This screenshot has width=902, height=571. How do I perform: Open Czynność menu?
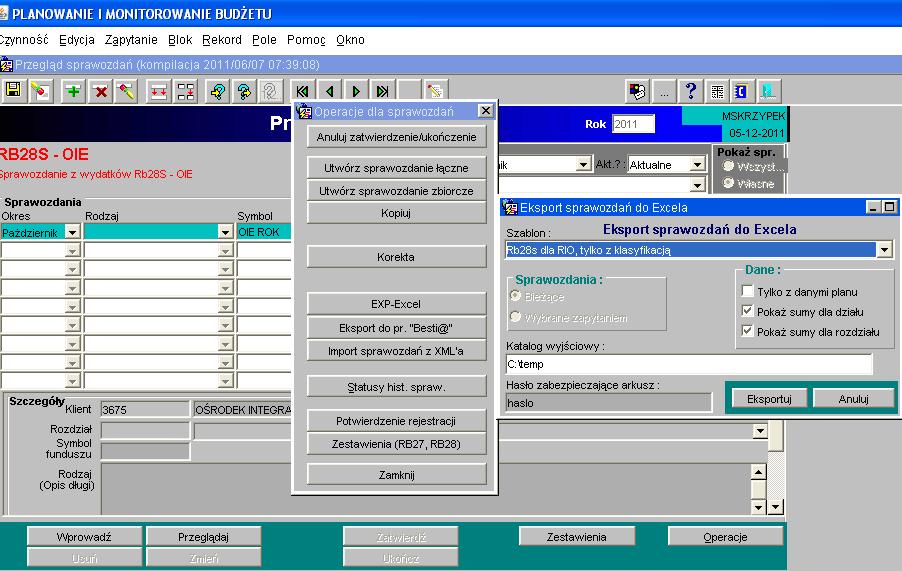24,40
